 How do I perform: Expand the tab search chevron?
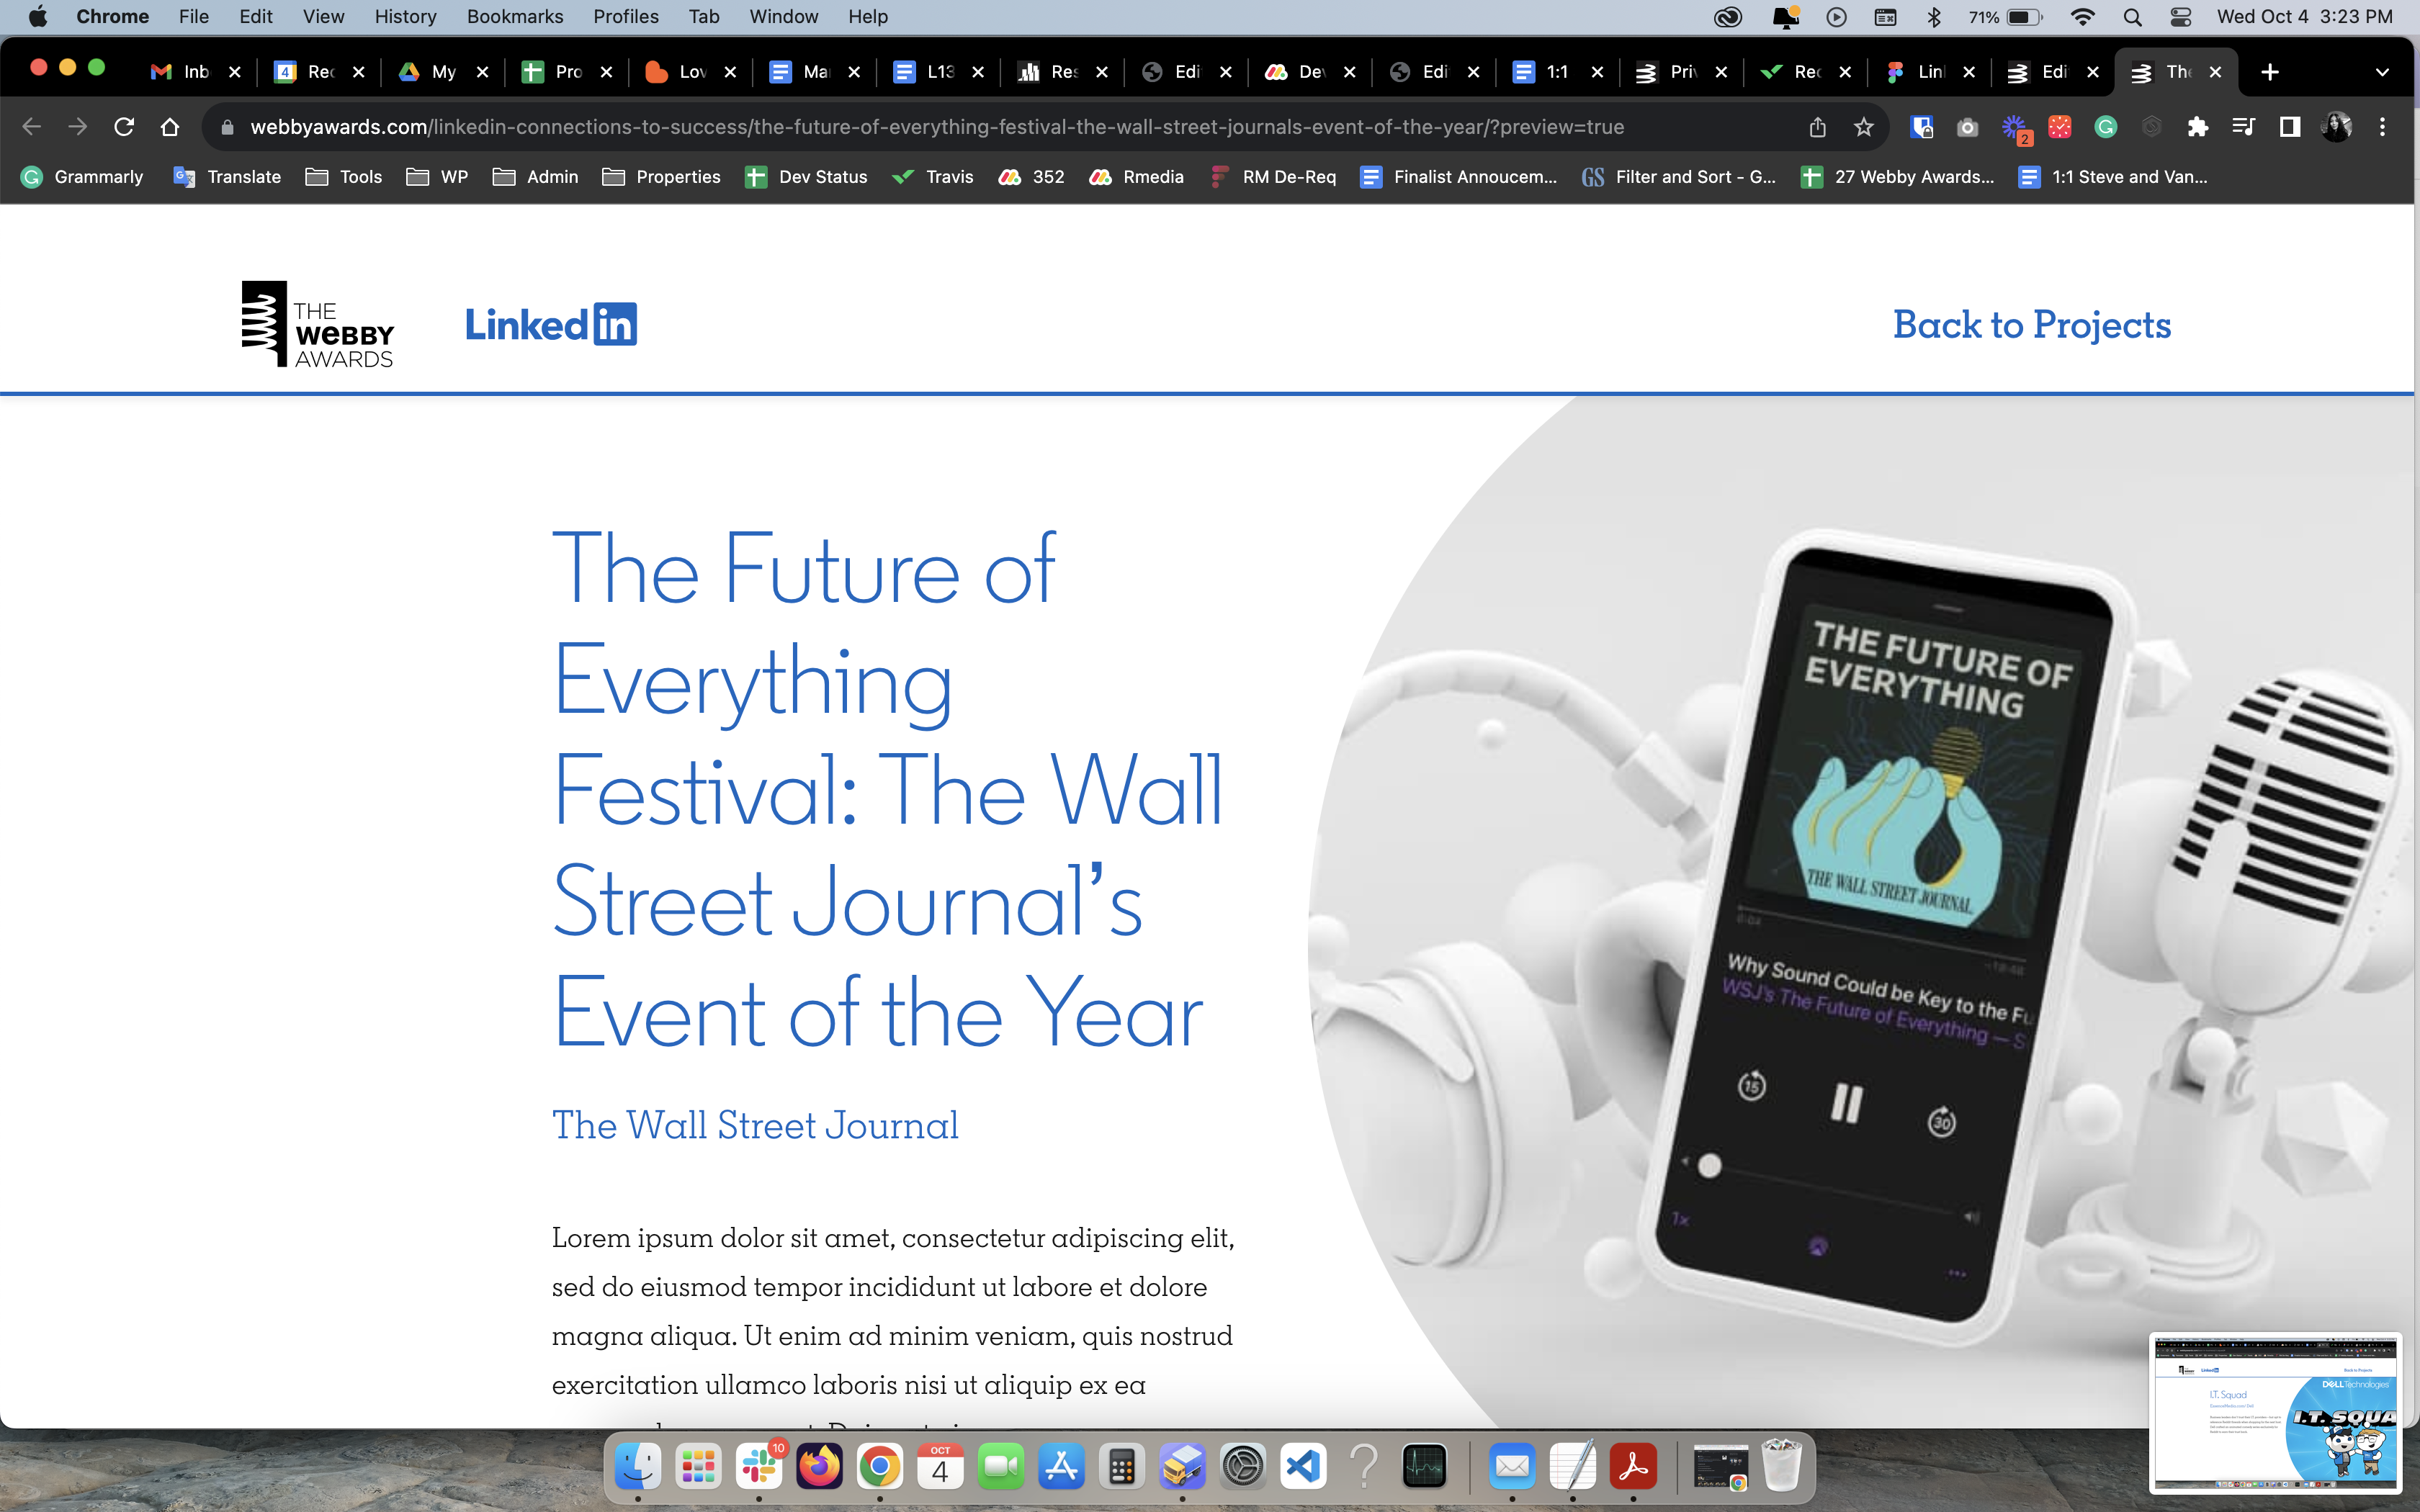(x=2382, y=72)
